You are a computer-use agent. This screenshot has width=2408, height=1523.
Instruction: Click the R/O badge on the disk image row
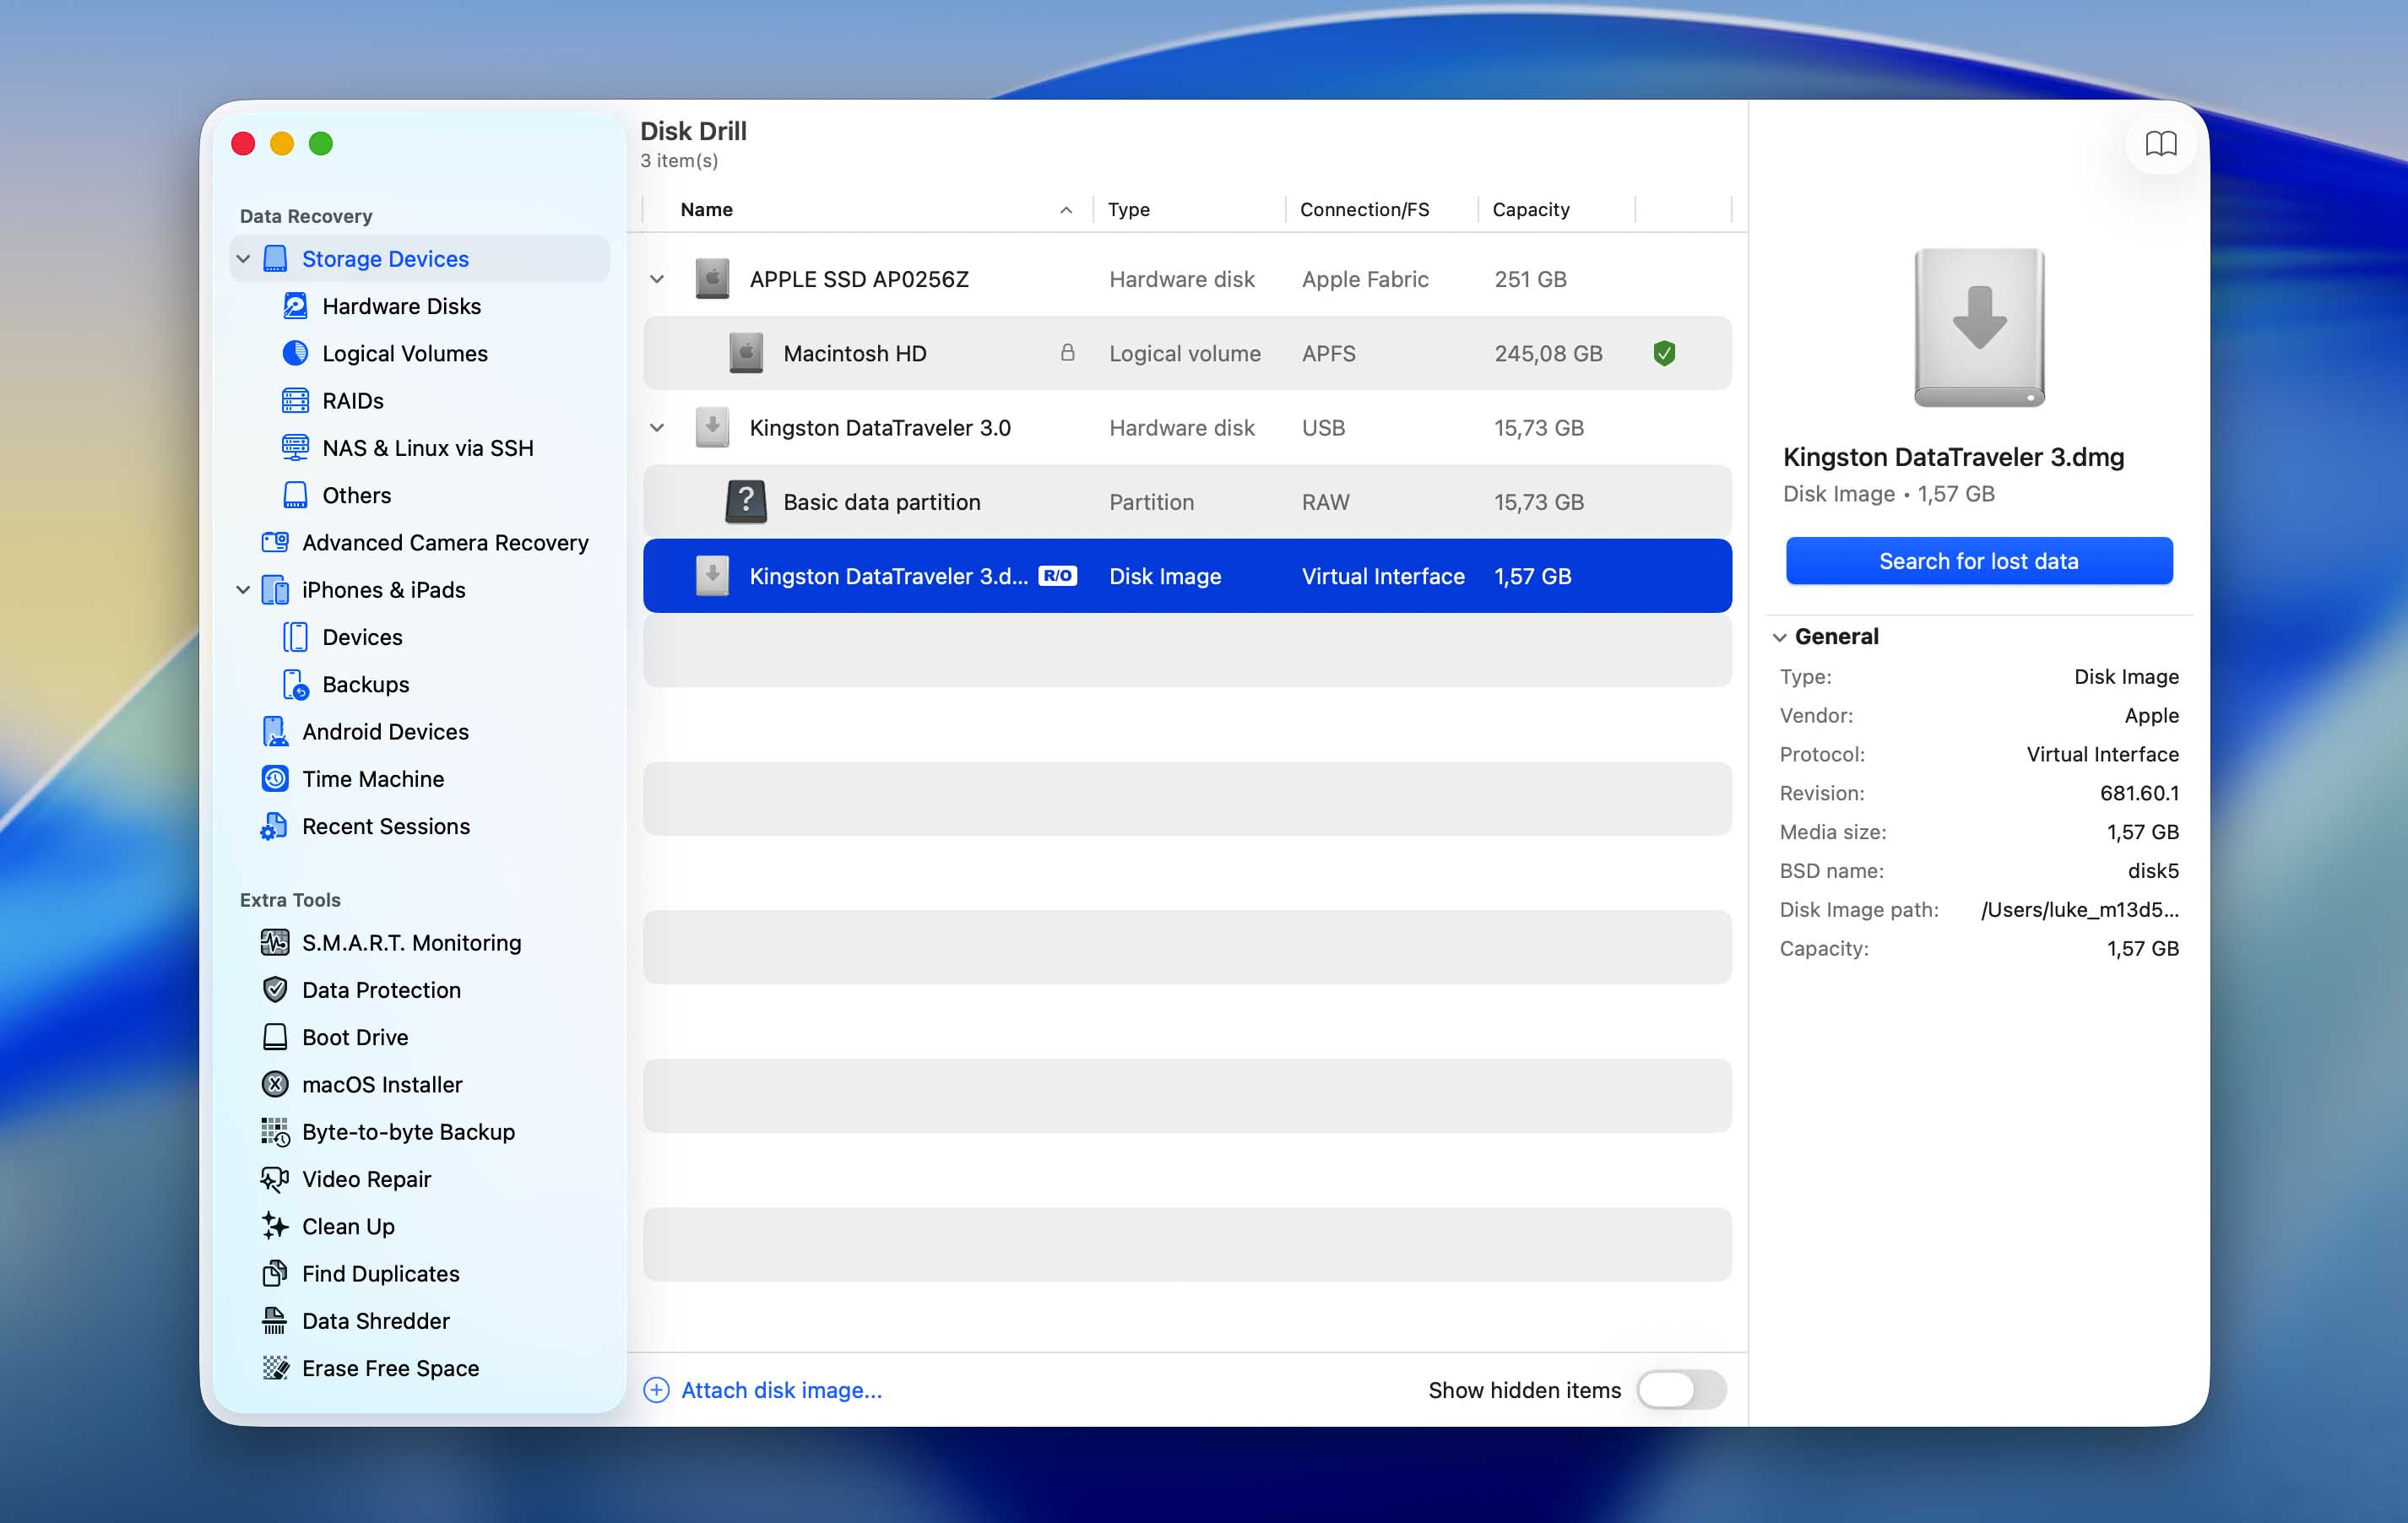1057,575
